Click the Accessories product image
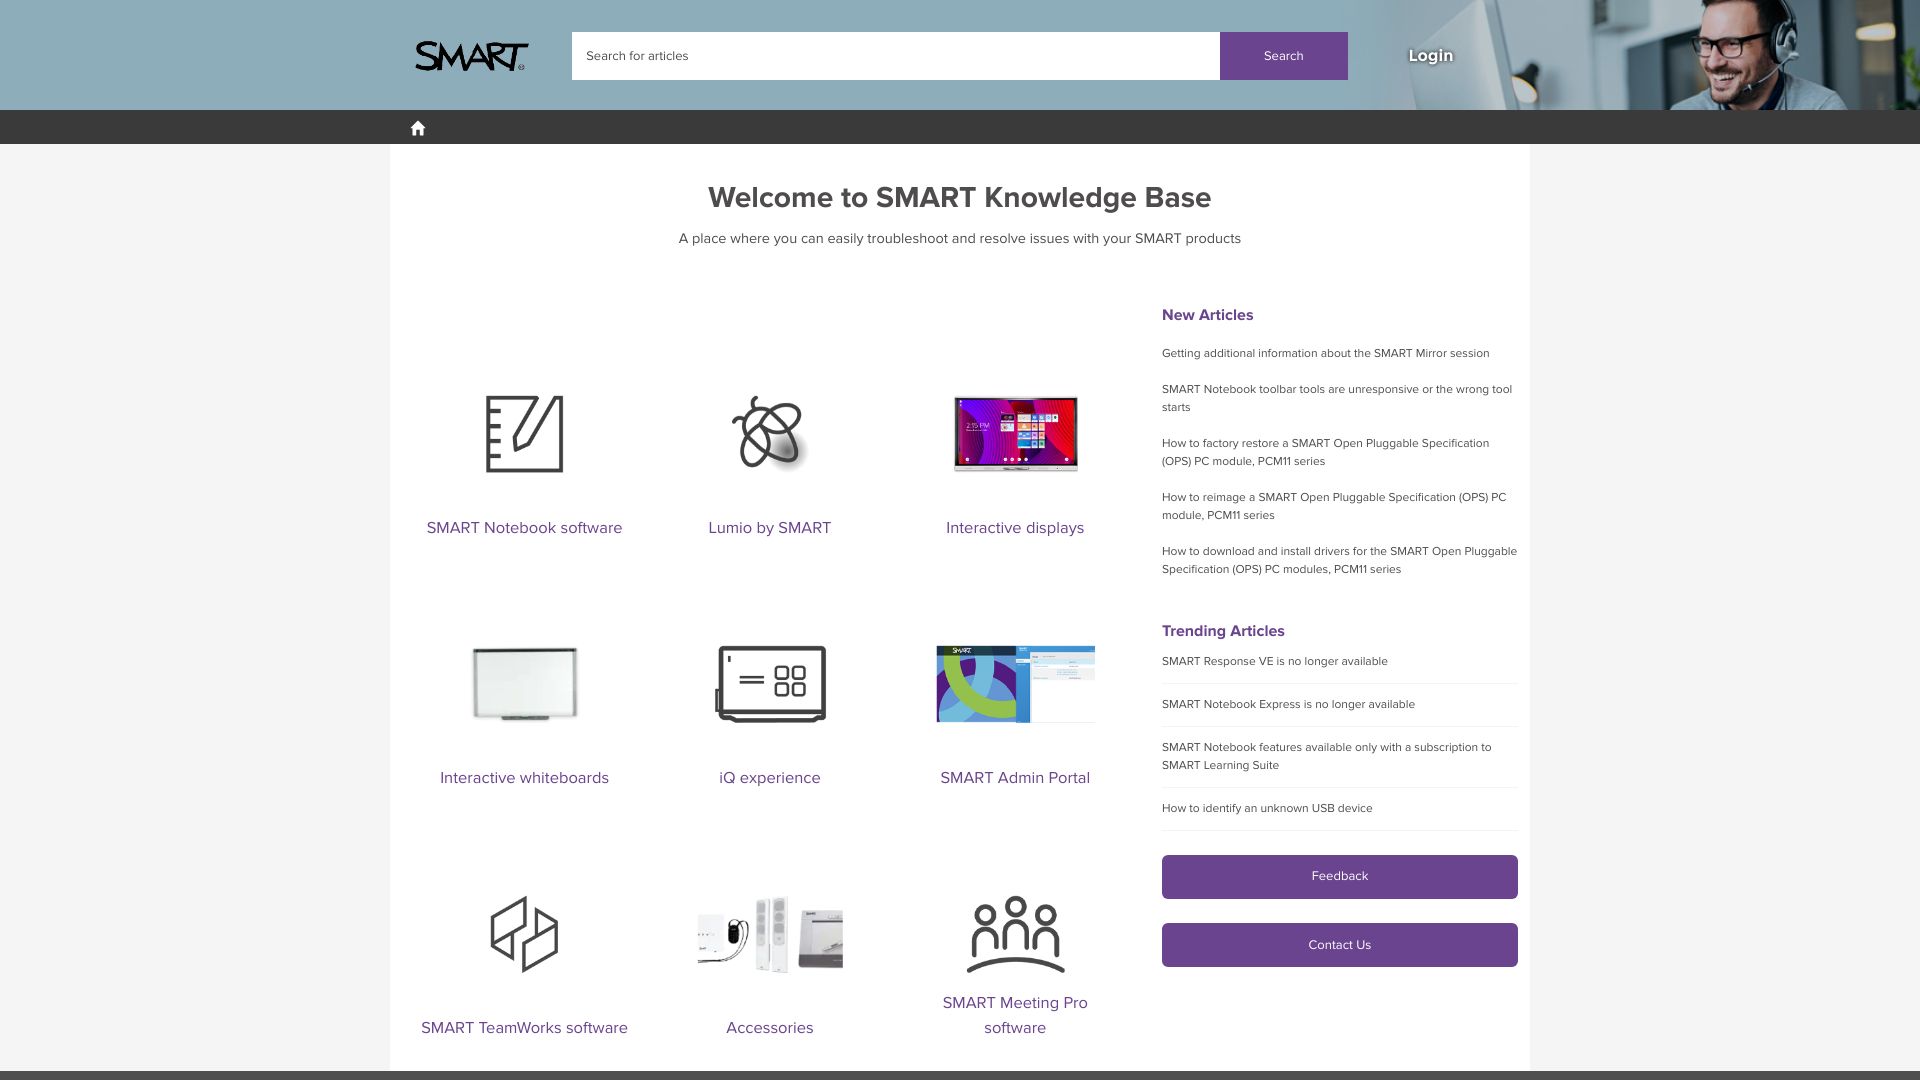Screen dimensions: 1920x1080 (x=770, y=934)
